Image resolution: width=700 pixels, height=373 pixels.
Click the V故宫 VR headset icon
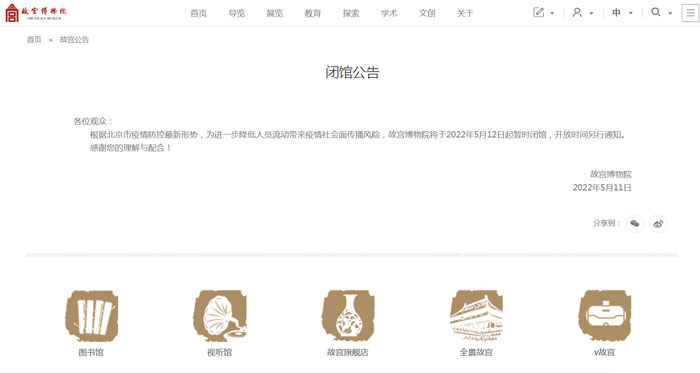(604, 316)
